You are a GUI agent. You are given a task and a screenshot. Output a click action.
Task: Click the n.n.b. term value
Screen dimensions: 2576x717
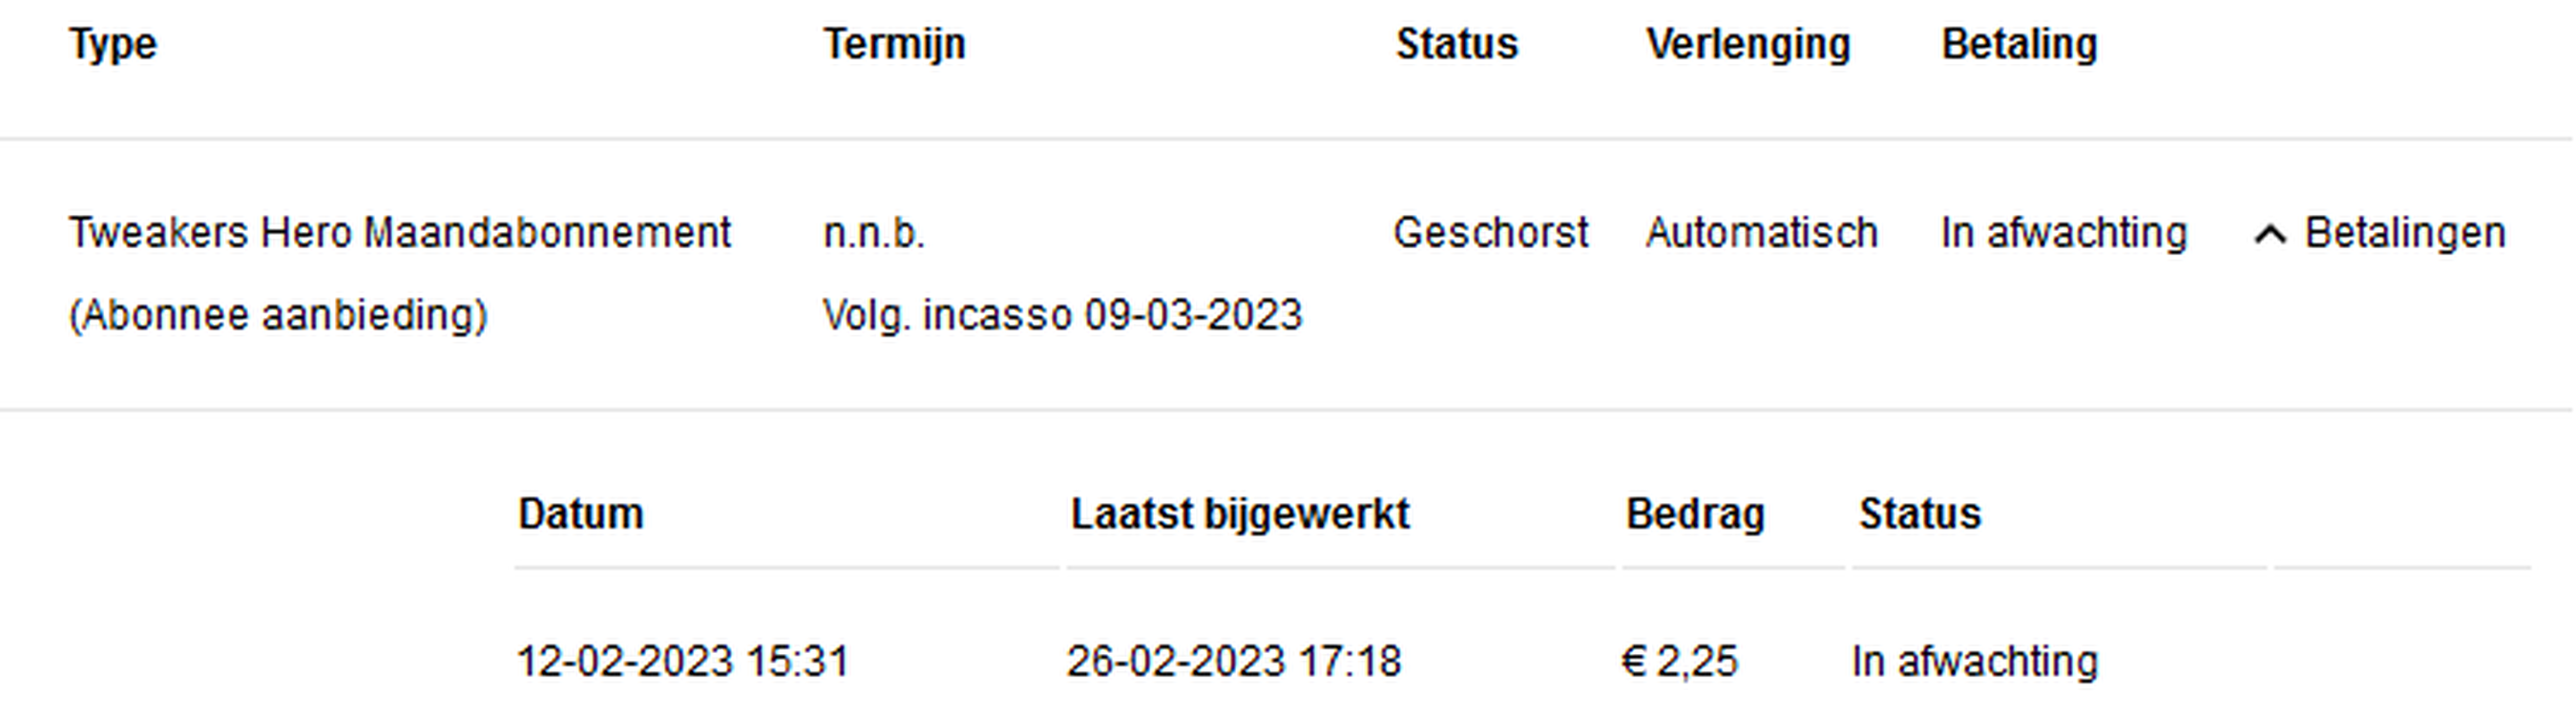pyautogui.click(x=874, y=233)
